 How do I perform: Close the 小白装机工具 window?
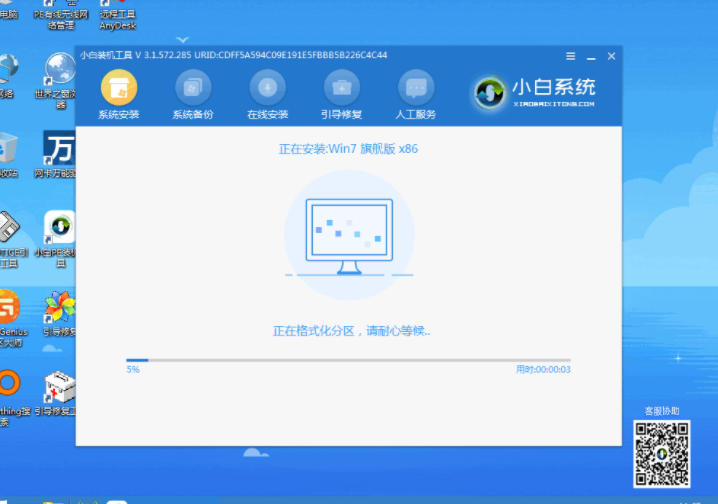tap(611, 56)
